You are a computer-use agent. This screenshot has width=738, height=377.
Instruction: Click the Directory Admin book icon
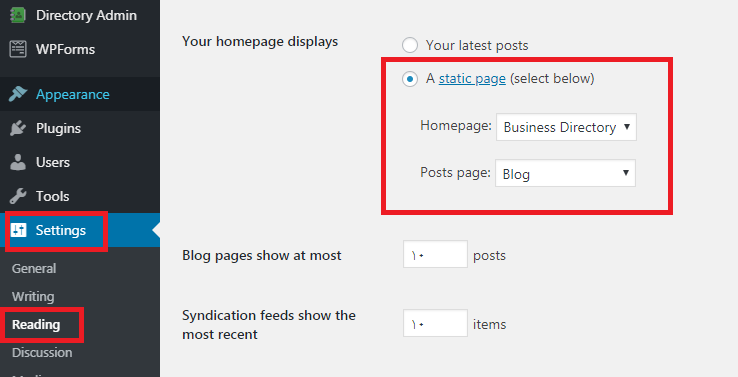coord(18,15)
